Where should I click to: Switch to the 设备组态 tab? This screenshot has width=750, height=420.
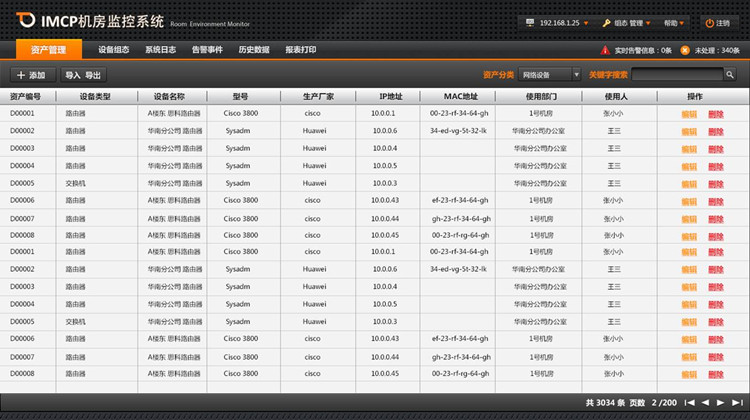[113, 49]
